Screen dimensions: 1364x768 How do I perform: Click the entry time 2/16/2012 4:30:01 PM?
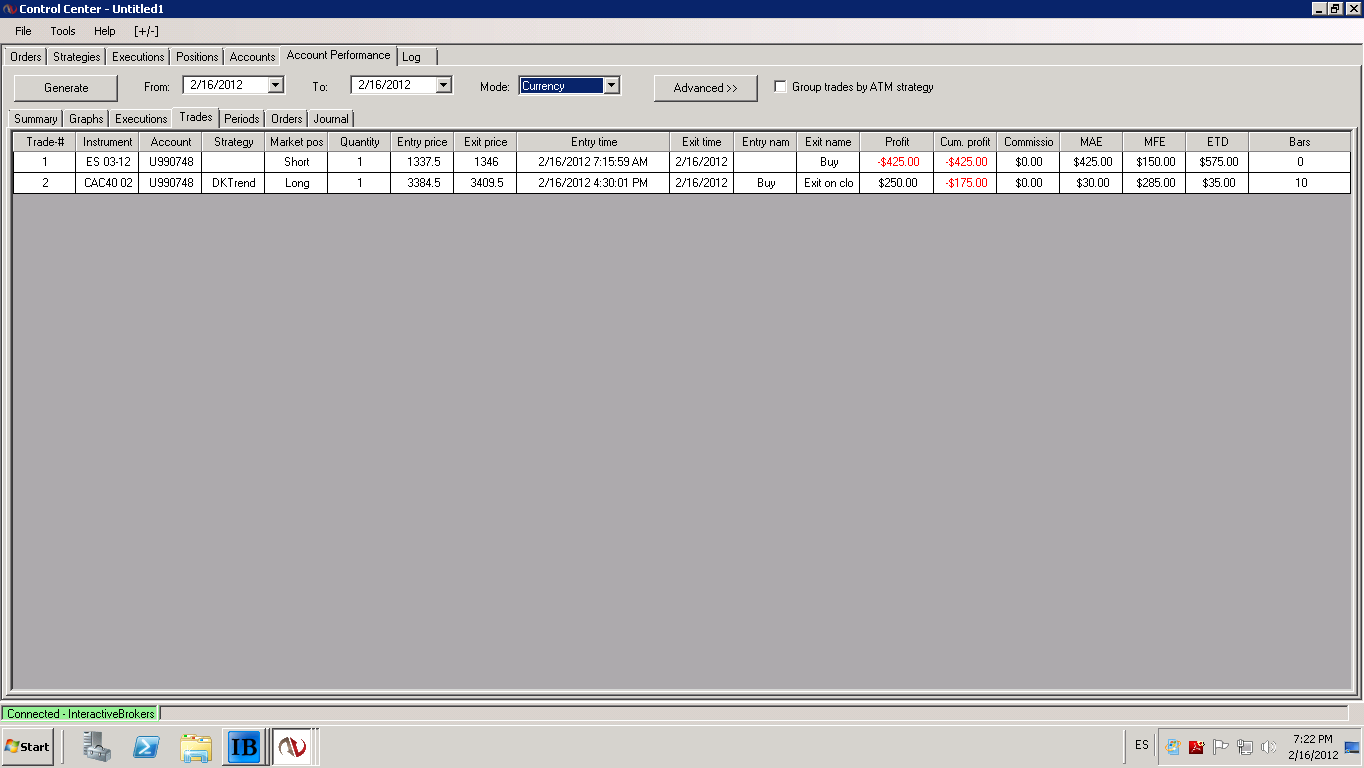(x=593, y=183)
